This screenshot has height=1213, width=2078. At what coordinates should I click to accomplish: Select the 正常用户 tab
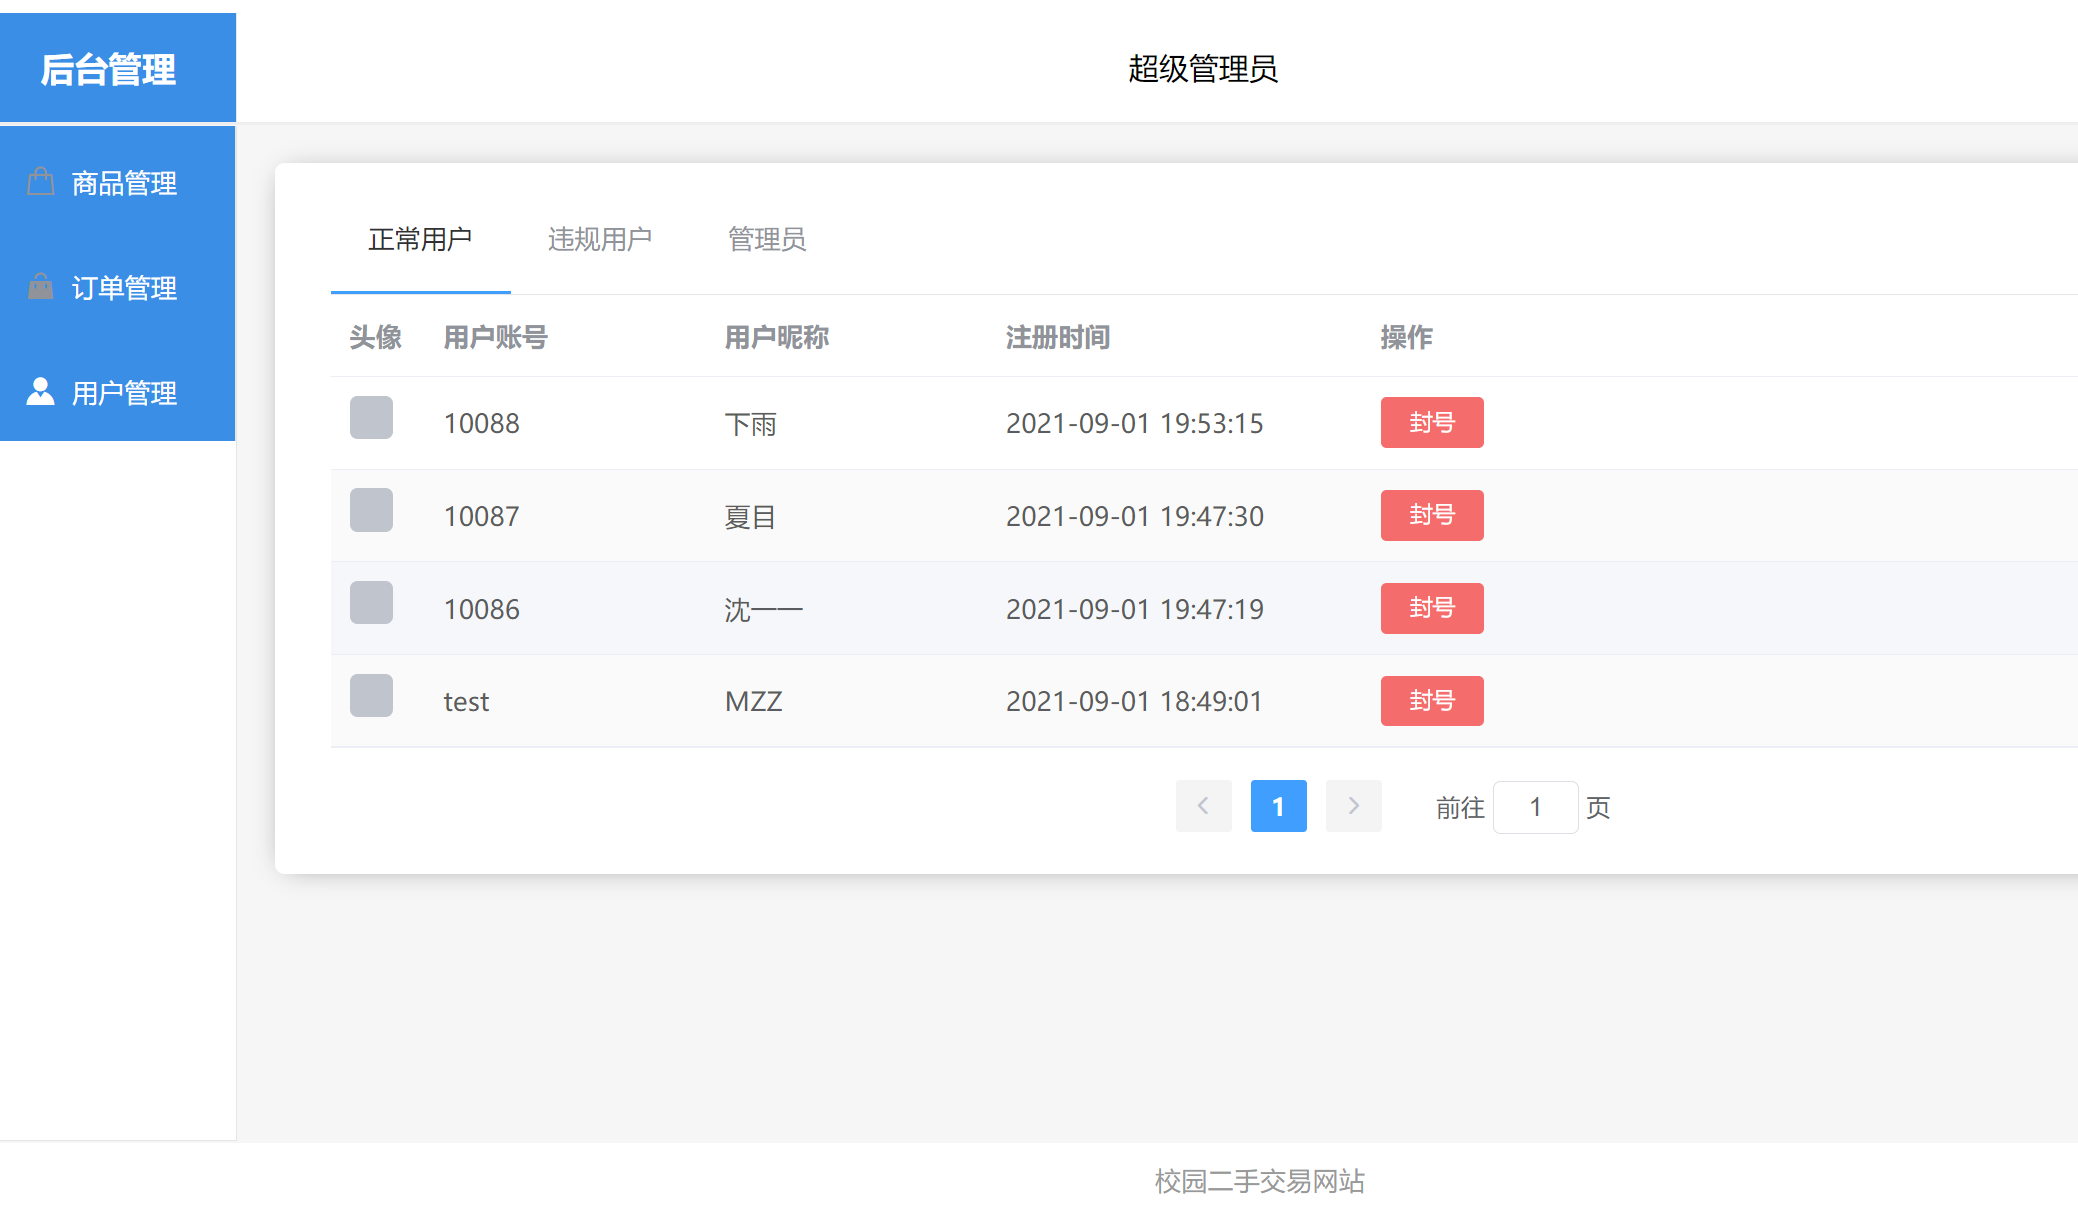[420, 240]
